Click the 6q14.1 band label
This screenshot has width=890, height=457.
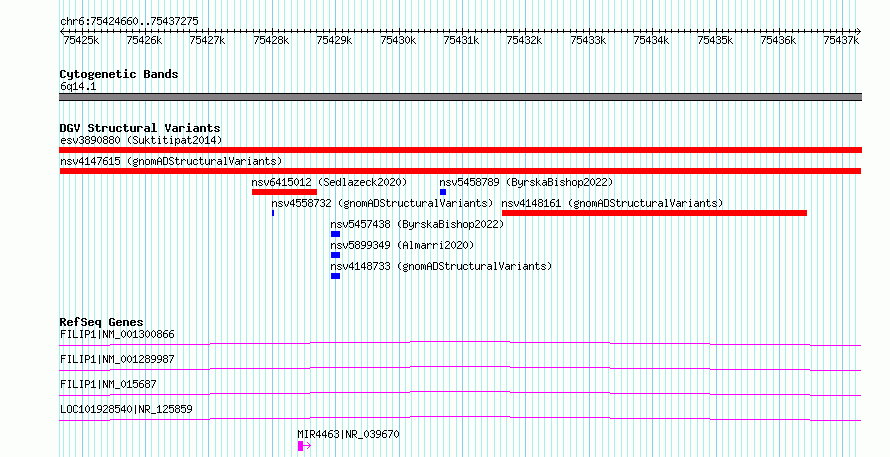78,86
